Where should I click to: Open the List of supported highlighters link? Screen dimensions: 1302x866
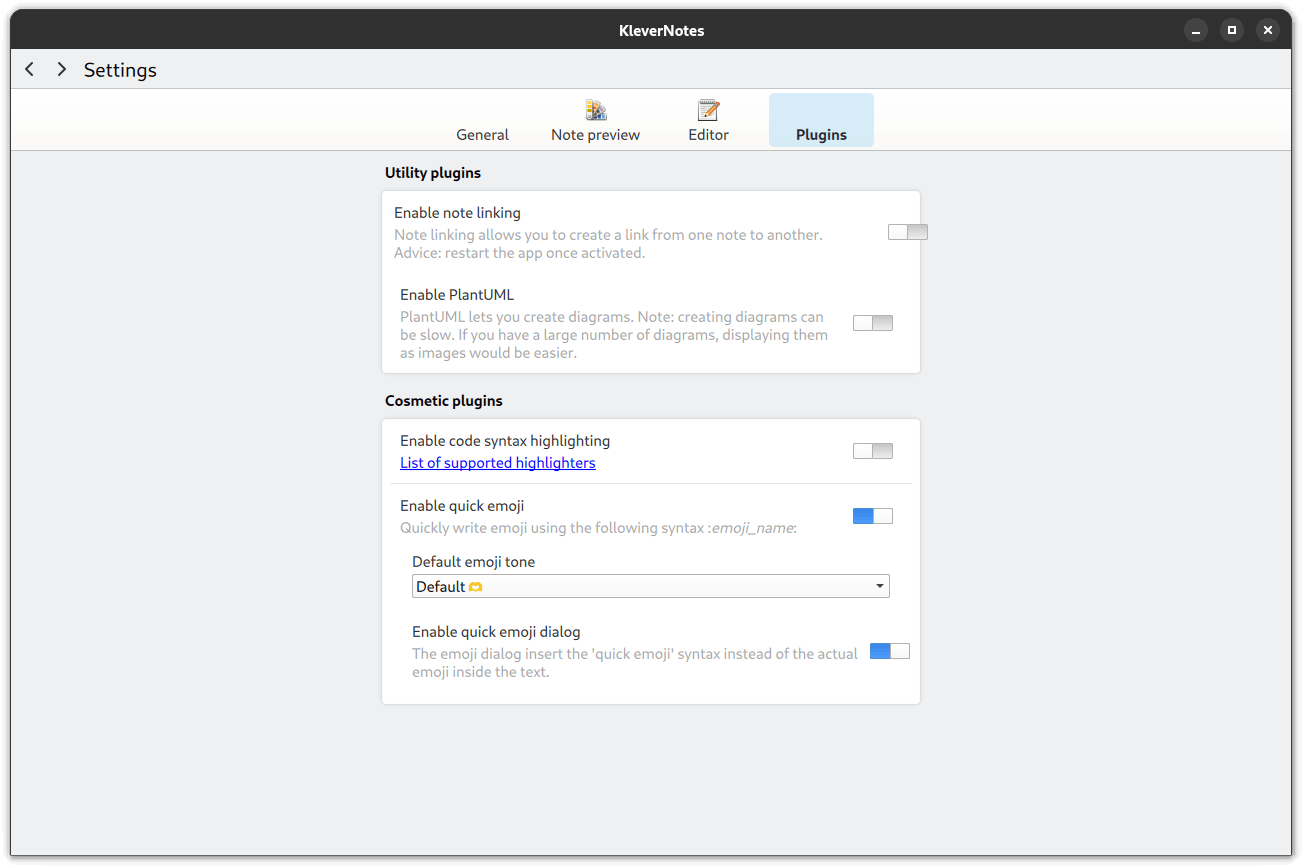pyautogui.click(x=497, y=463)
